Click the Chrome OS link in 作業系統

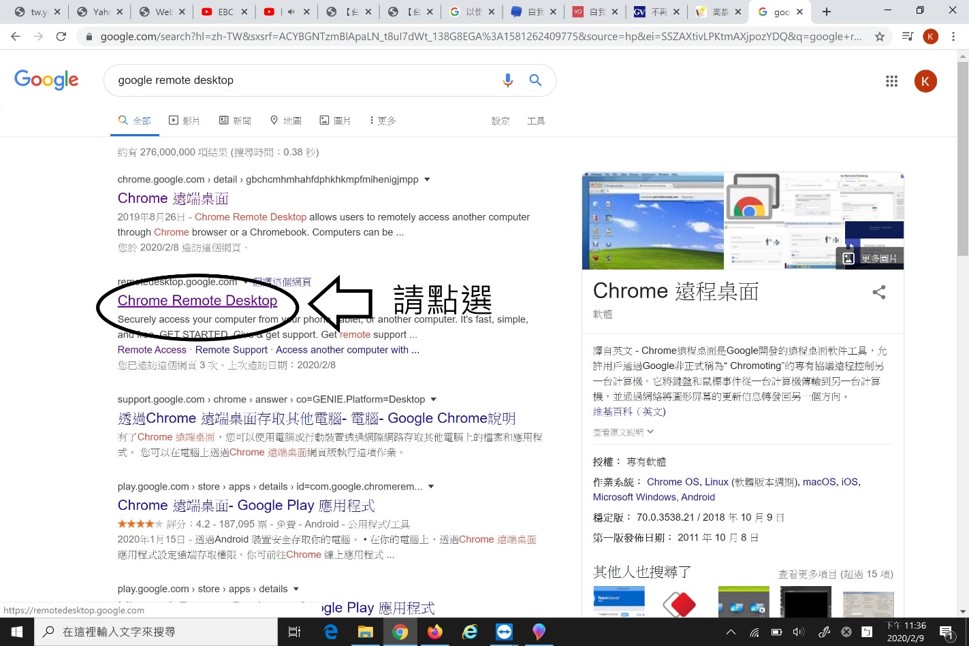(673, 482)
